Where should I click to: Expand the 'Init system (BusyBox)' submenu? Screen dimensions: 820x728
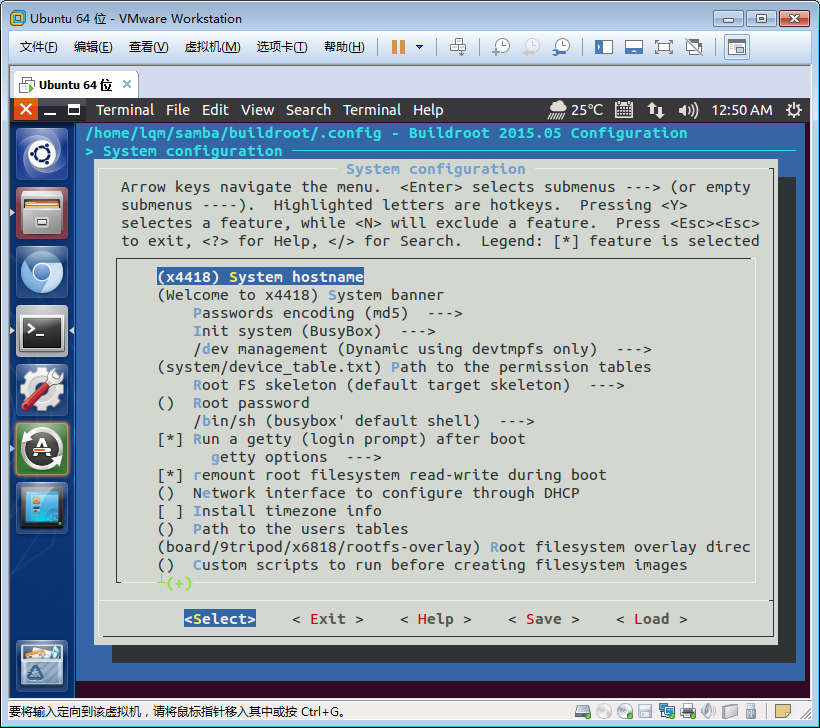313,331
